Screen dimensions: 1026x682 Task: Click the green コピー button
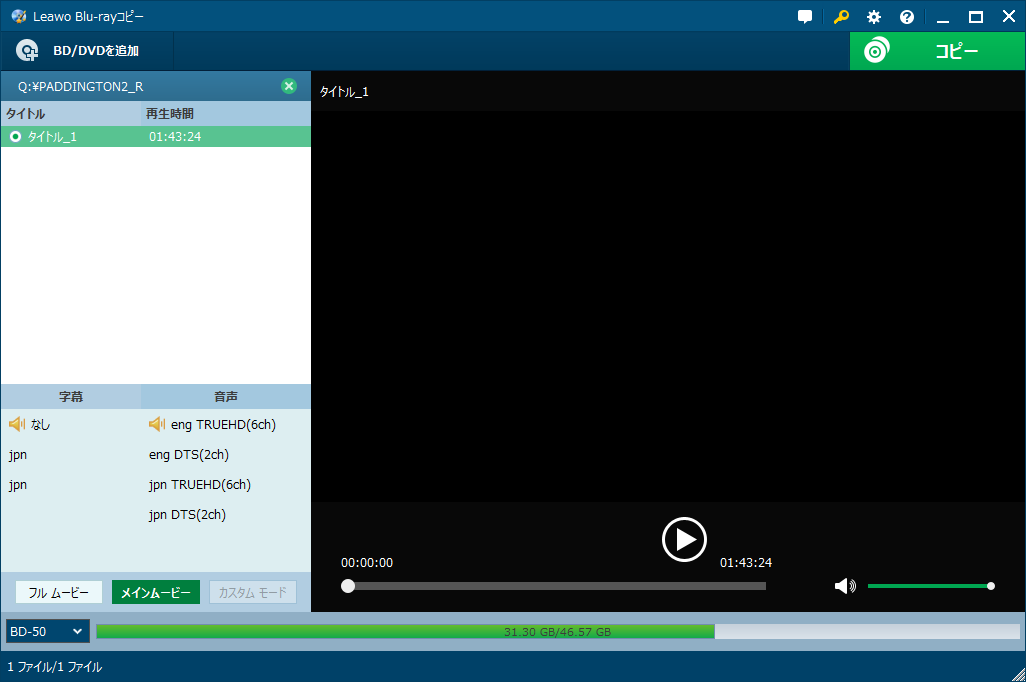[937, 51]
